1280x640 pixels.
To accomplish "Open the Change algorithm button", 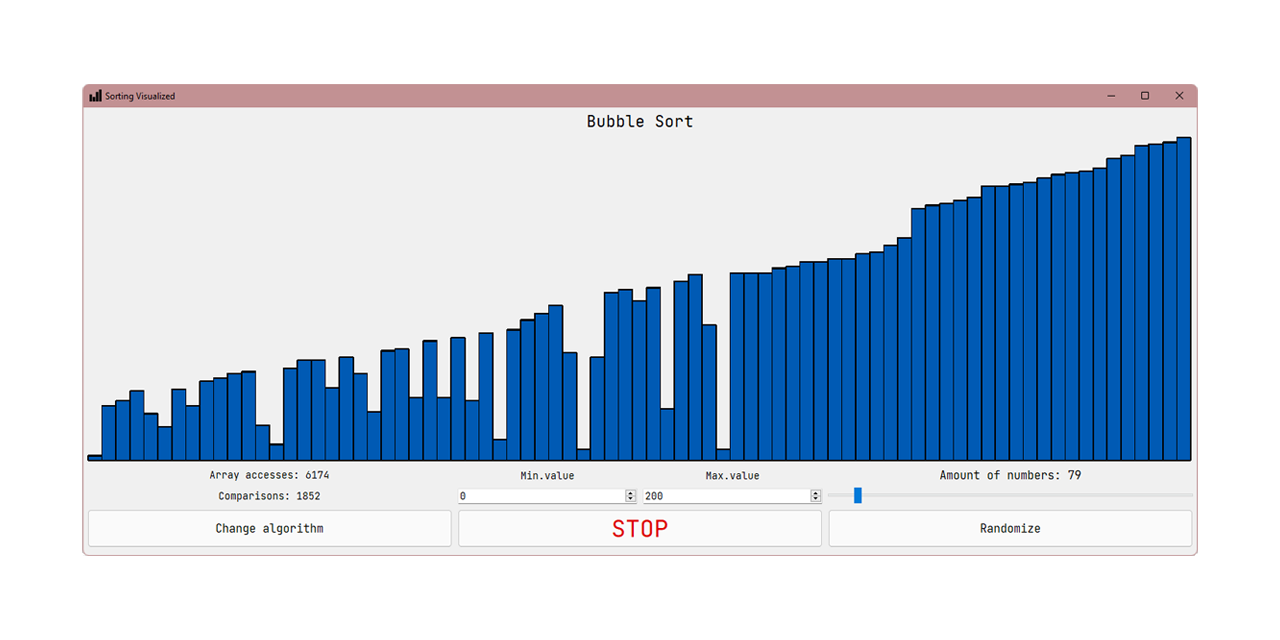I will coord(270,528).
